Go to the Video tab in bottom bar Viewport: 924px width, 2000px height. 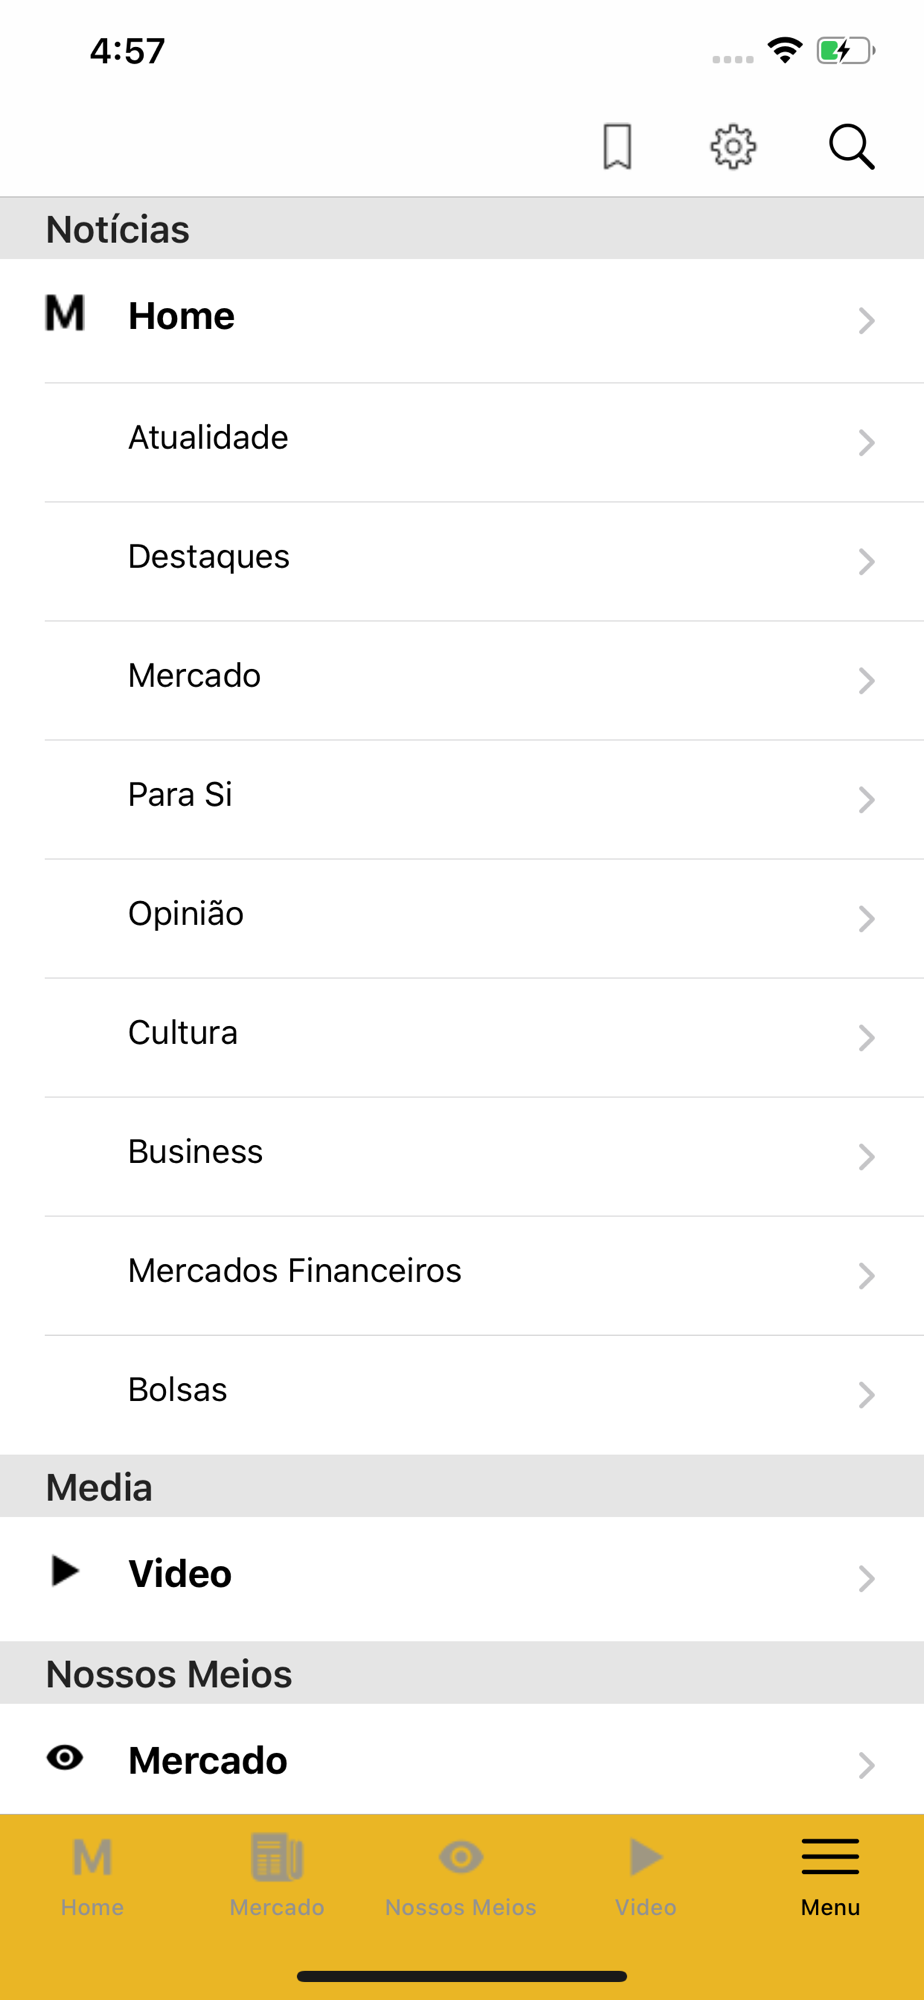646,1876
